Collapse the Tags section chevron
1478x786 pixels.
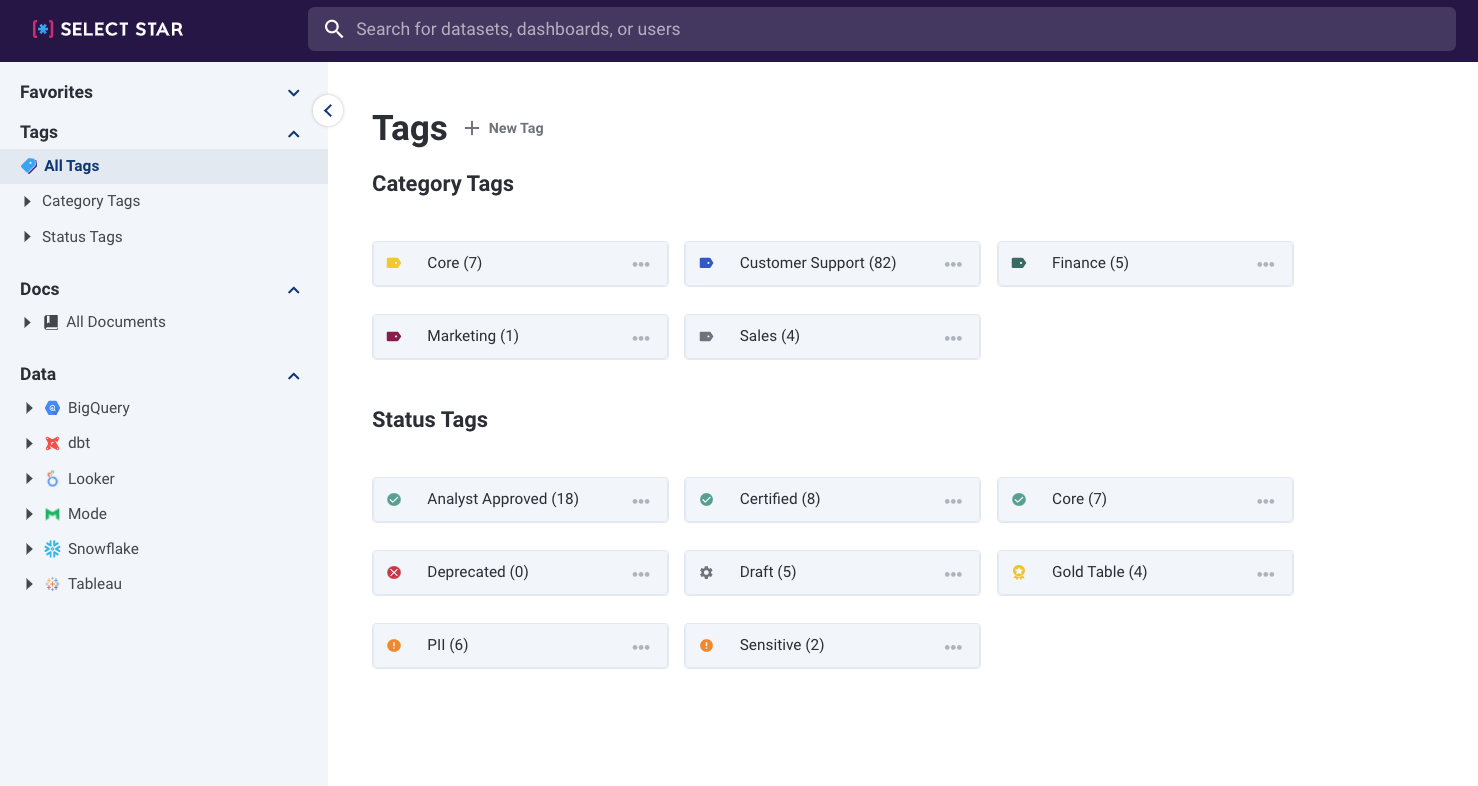click(294, 133)
